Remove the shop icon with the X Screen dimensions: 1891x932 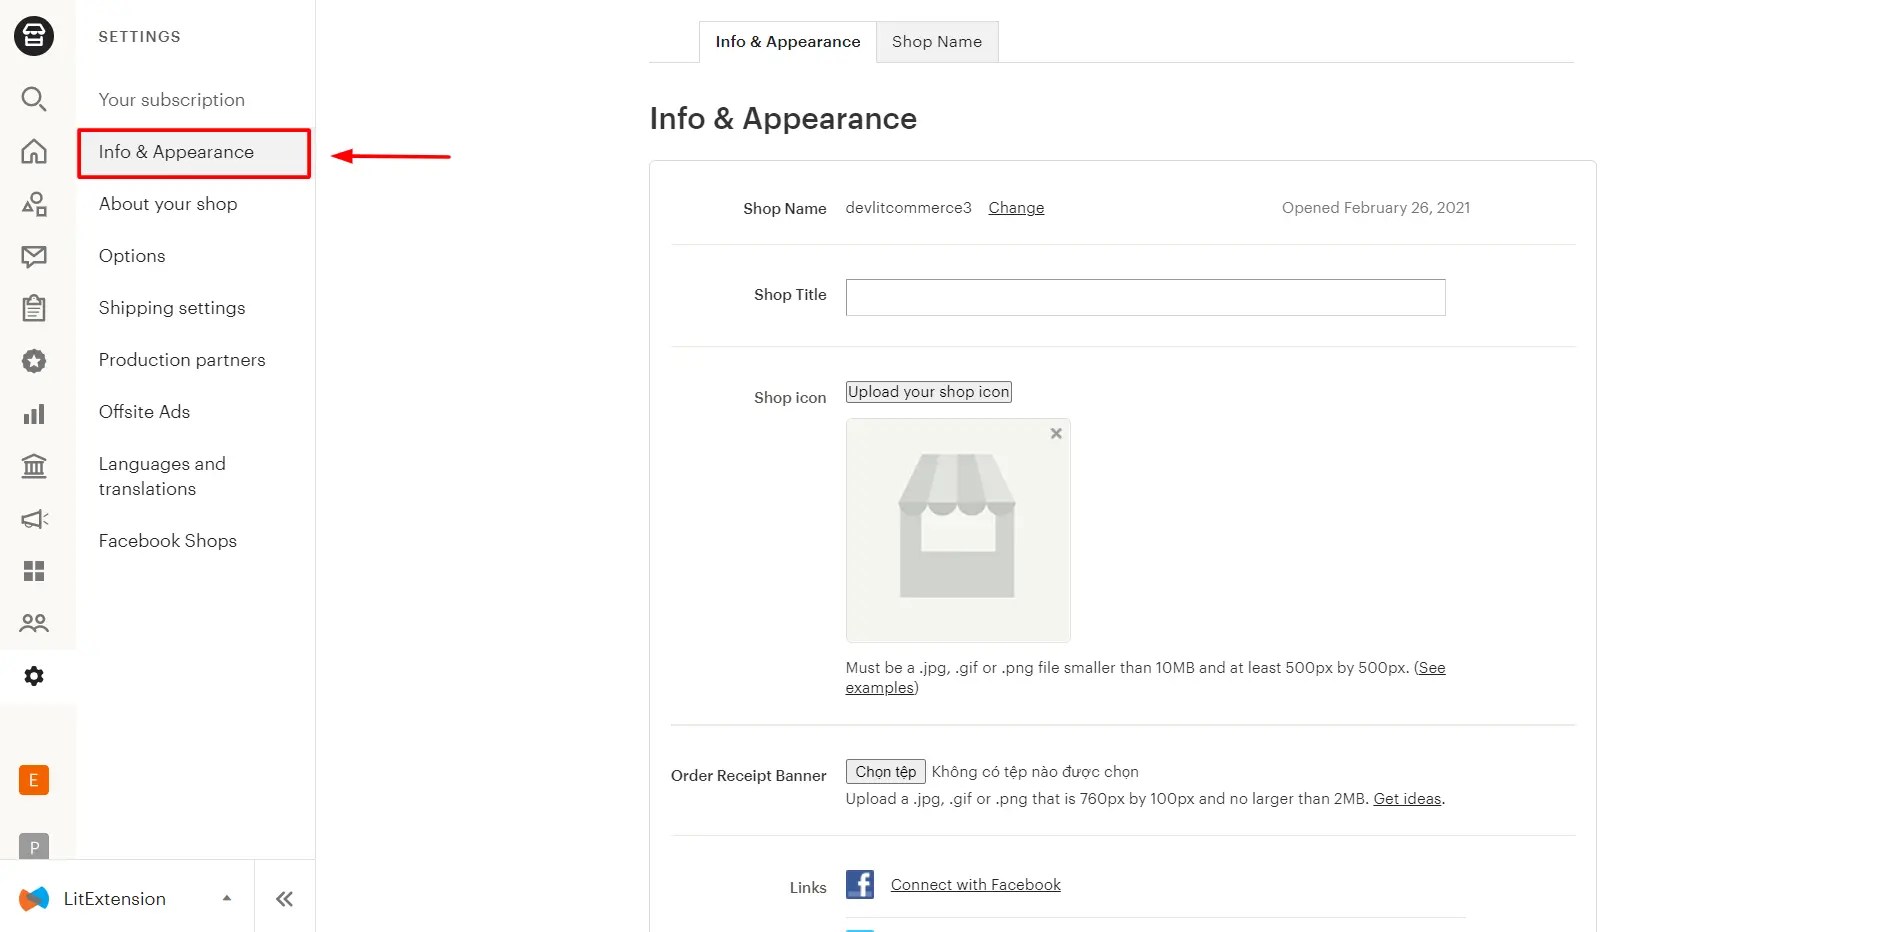pos(1055,433)
